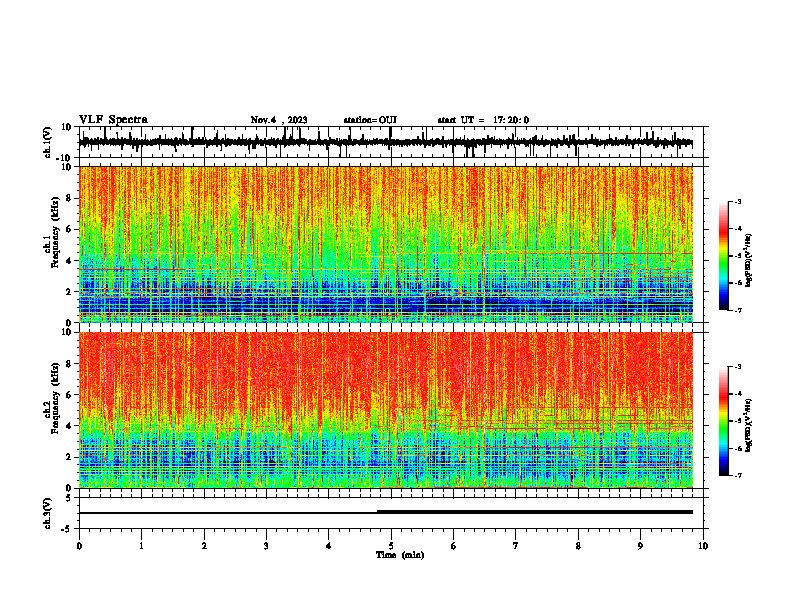Image resolution: width=792 pixels, height=612 pixels.
Task: Click the ch.1 spectrogram plot area
Action: pos(386,244)
